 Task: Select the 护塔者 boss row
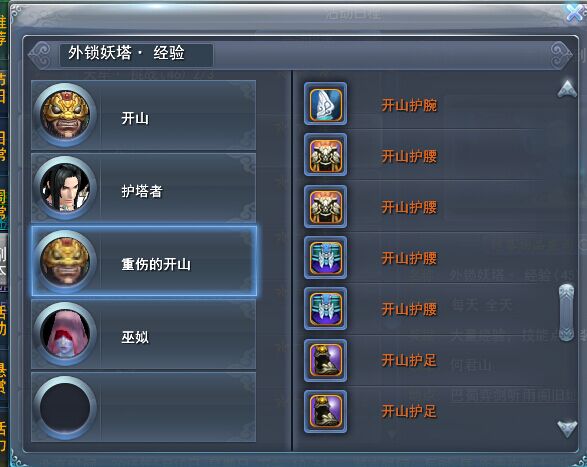pos(144,188)
